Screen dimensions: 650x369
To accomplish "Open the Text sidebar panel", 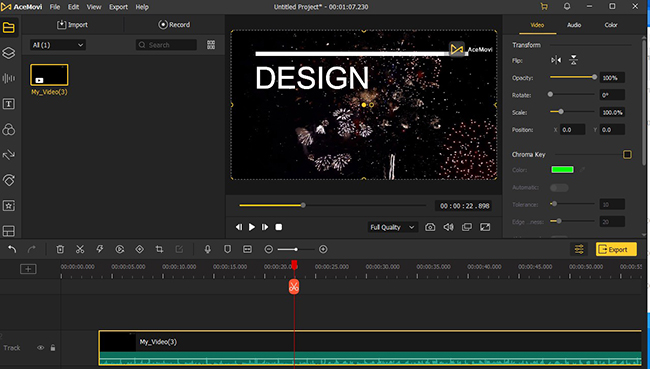I will [x=9, y=104].
